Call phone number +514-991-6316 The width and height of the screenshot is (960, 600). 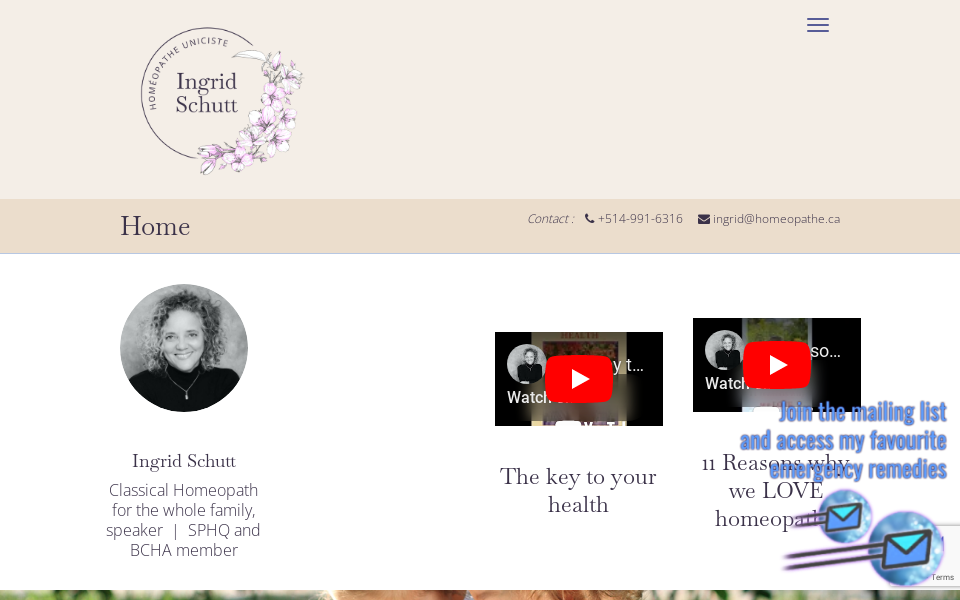[x=640, y=219]
